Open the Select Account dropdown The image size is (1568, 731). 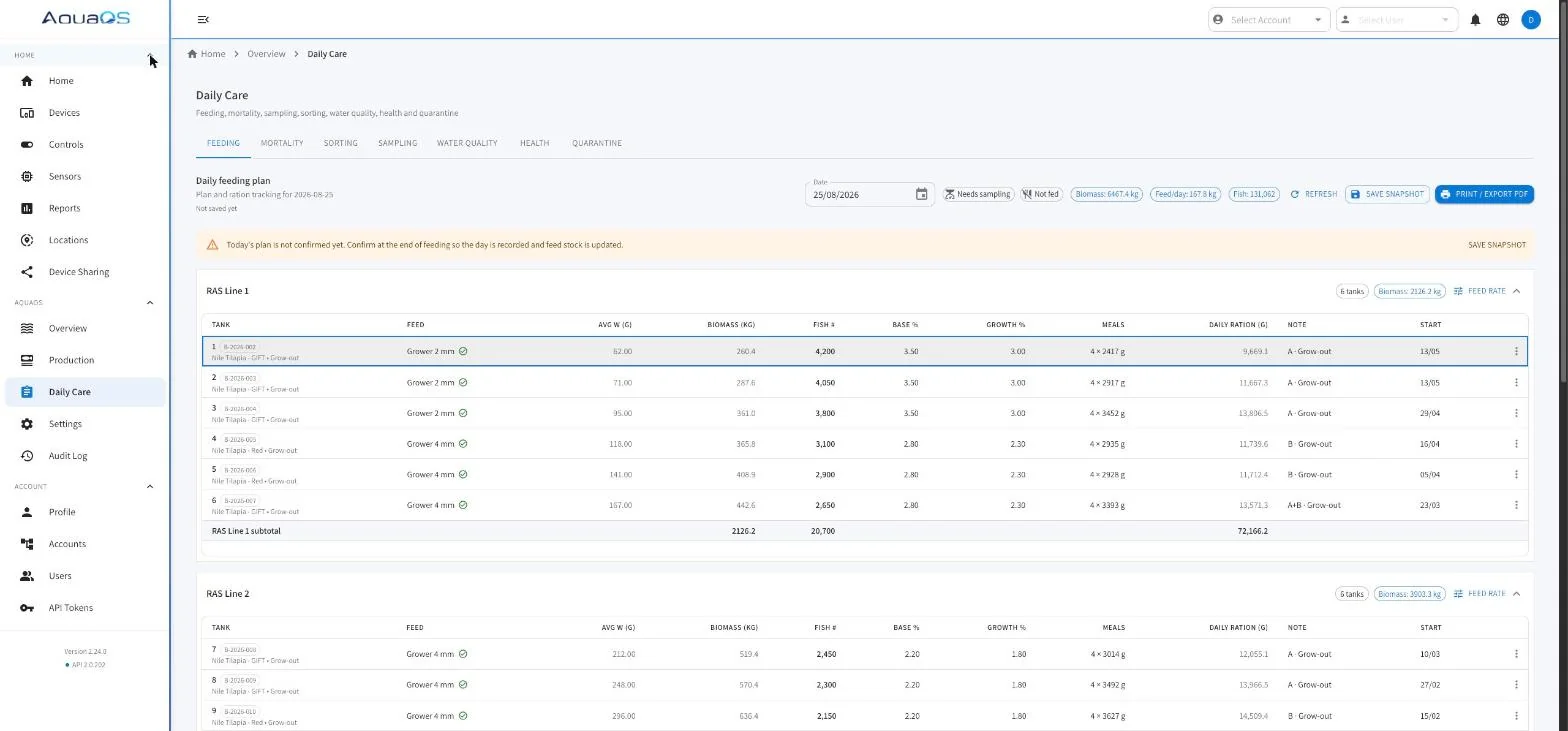coord(1268,20)
